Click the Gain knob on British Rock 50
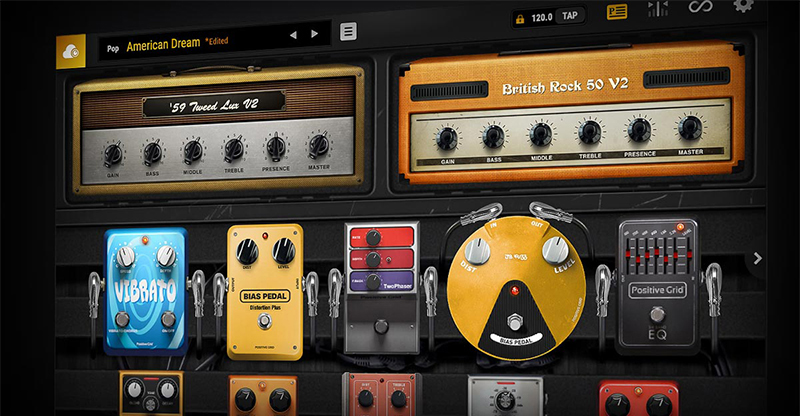The image size is (800, 416). pos(447,138)
